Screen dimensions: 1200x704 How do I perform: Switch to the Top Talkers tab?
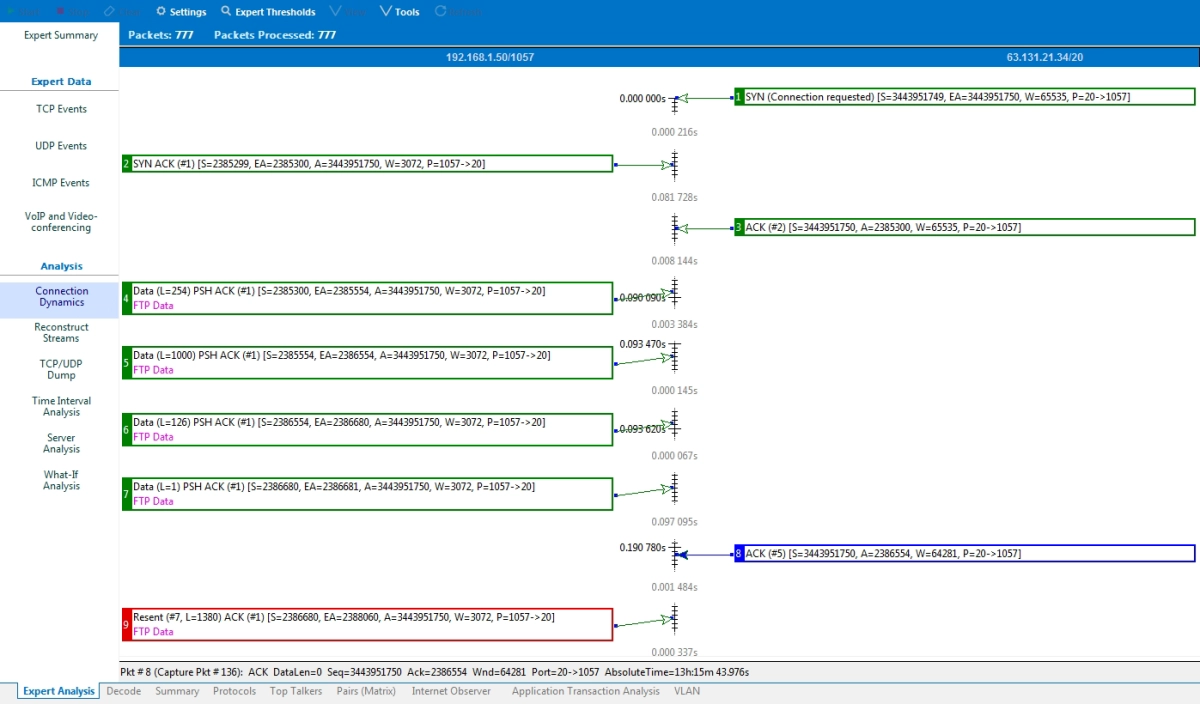(x=298, y=691)
